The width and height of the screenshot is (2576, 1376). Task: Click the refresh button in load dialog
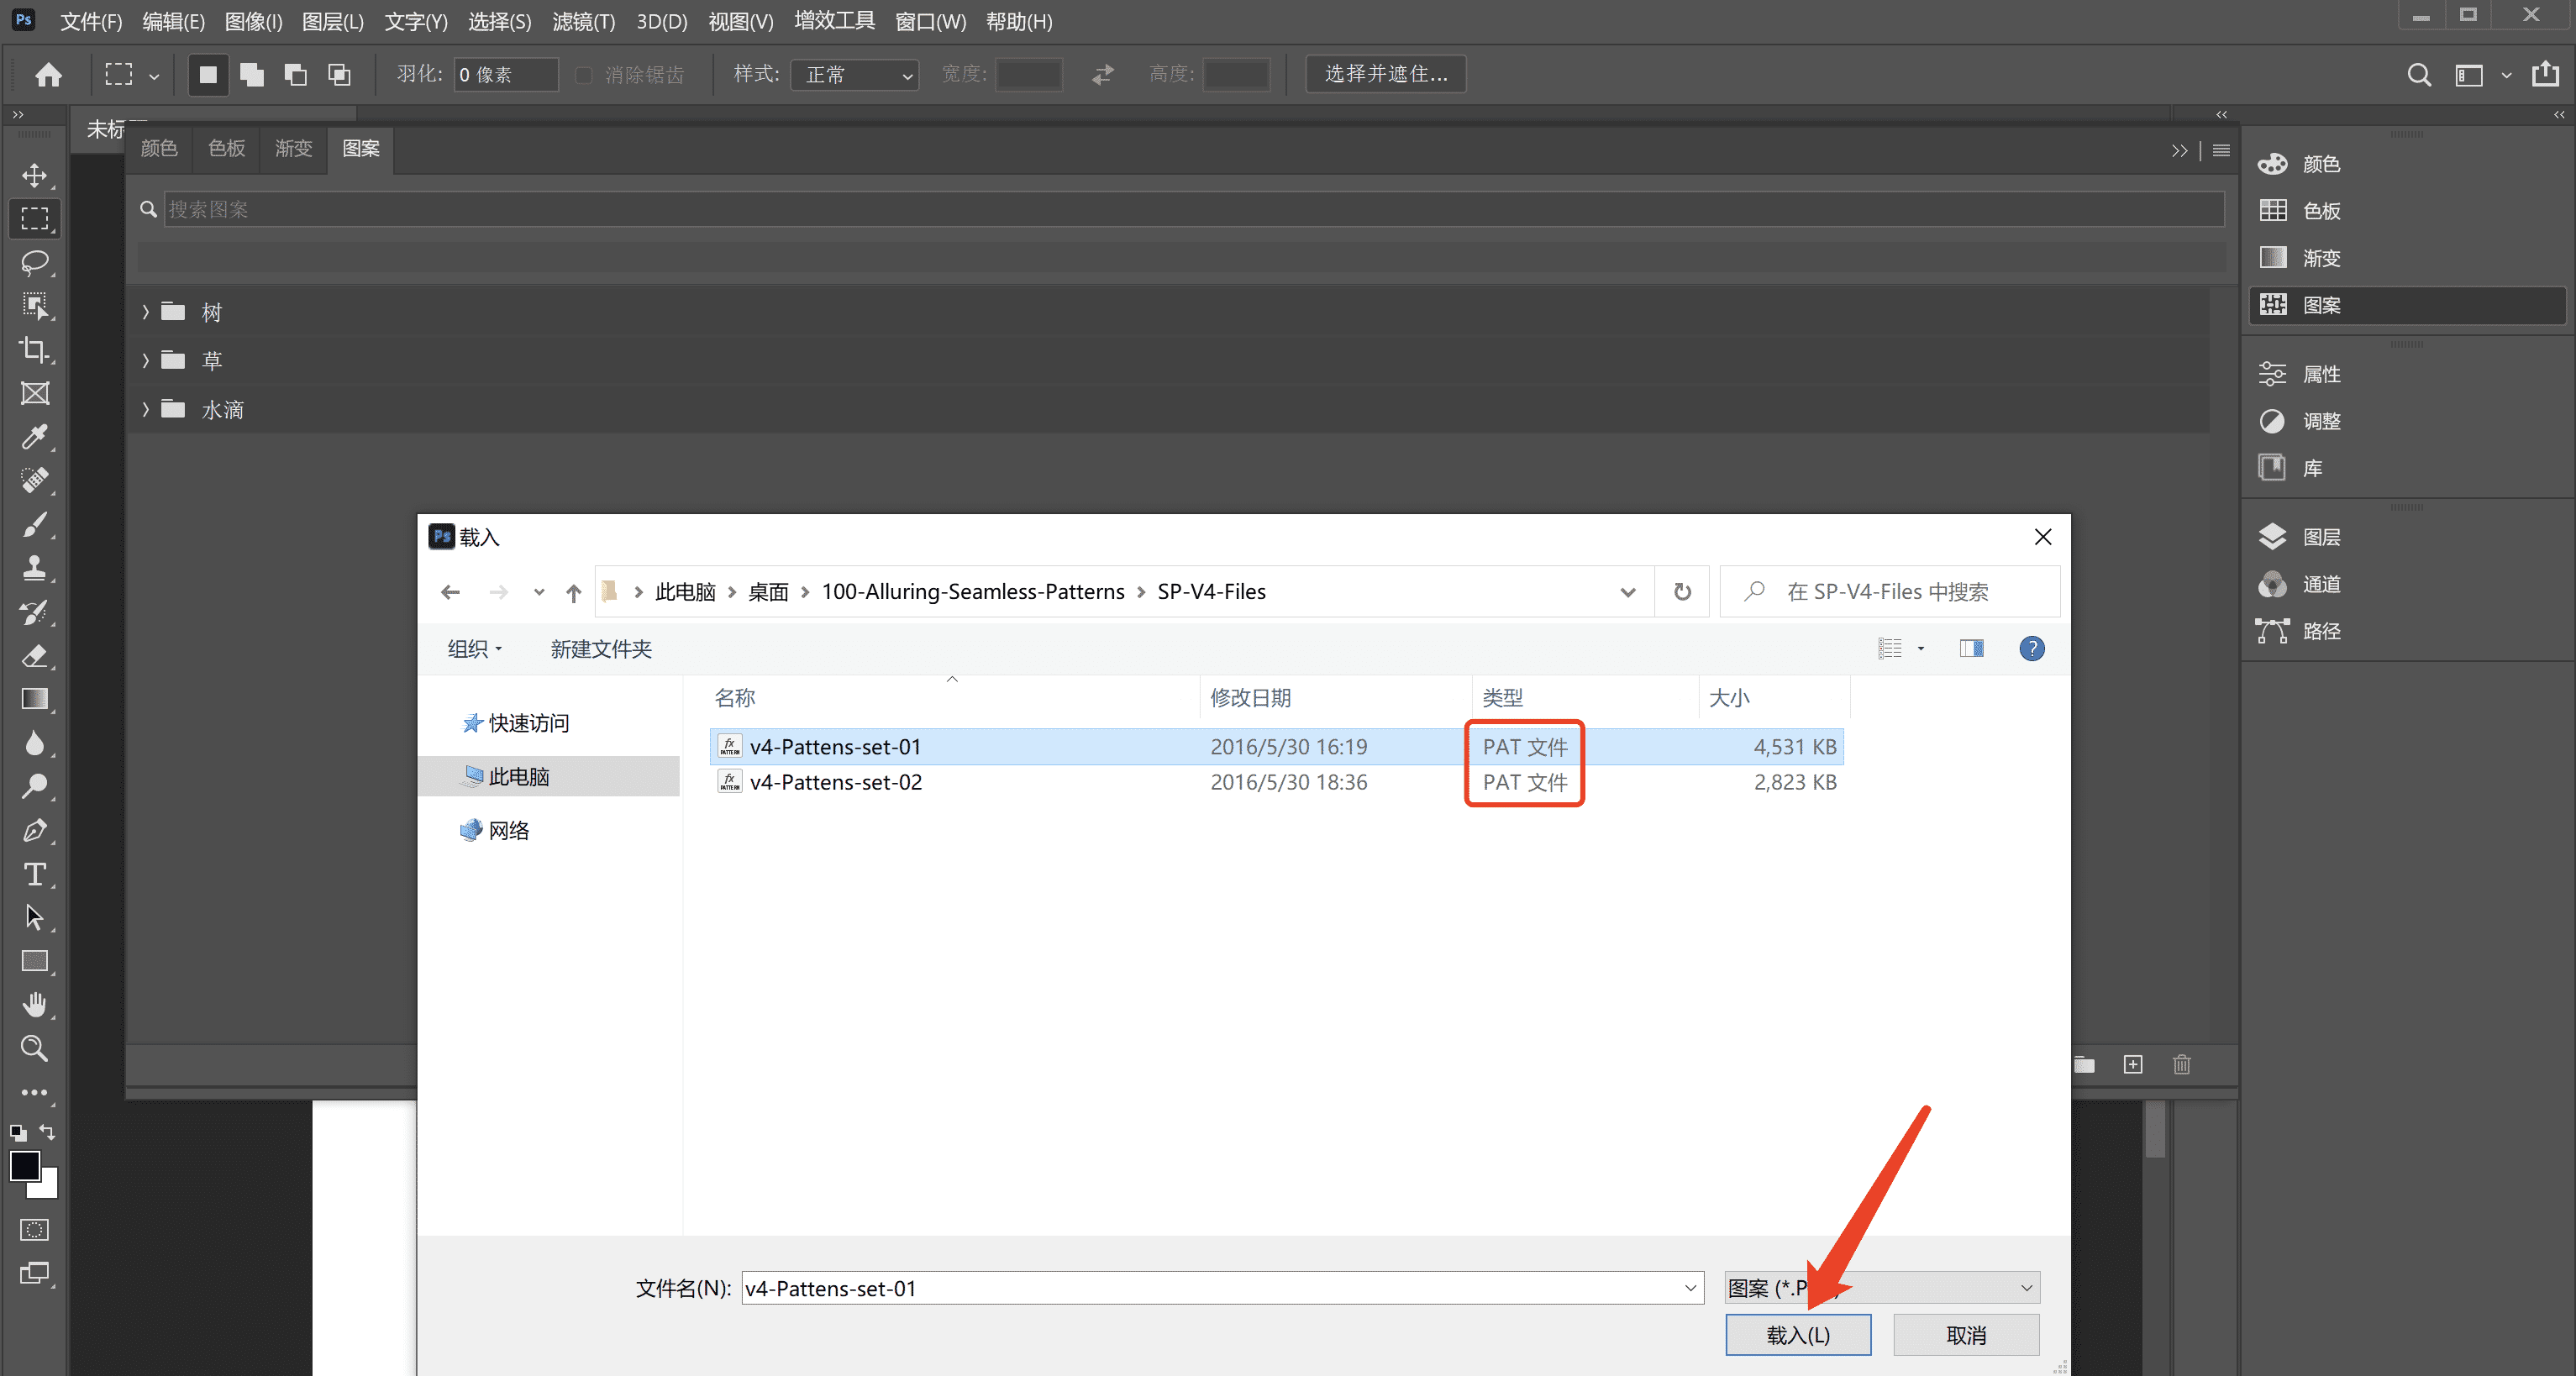click(x=1682, y=592)
